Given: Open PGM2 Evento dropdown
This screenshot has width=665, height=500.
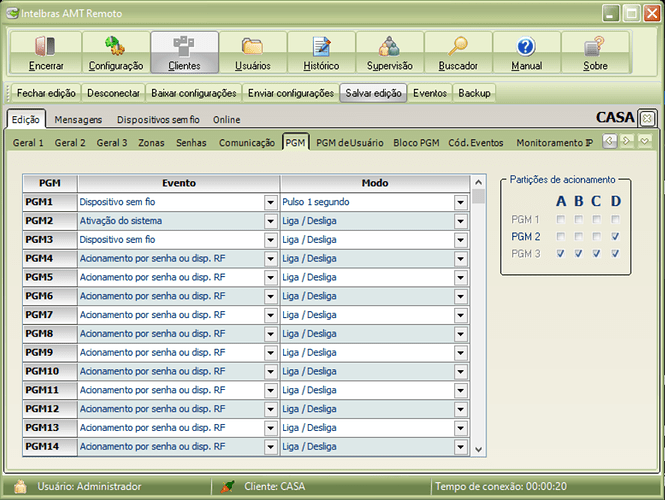Looking at the screenshot, I should 271,221.
